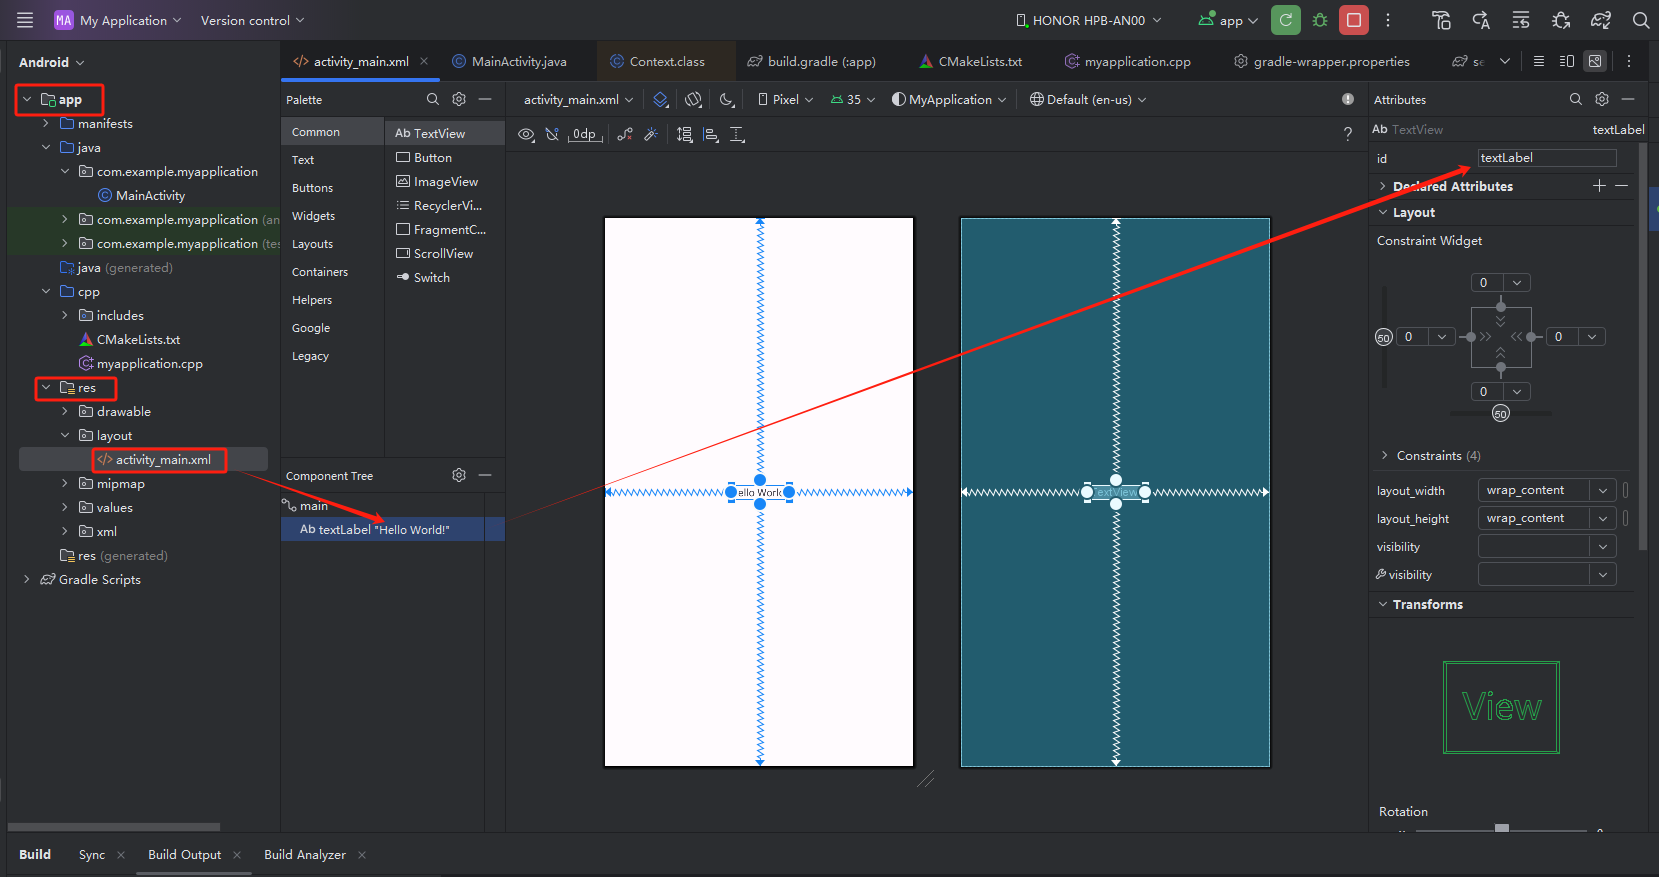Add a new declared attribute with plus
Viewport: 1659px width, 877px height.
tap(1599, 186)
